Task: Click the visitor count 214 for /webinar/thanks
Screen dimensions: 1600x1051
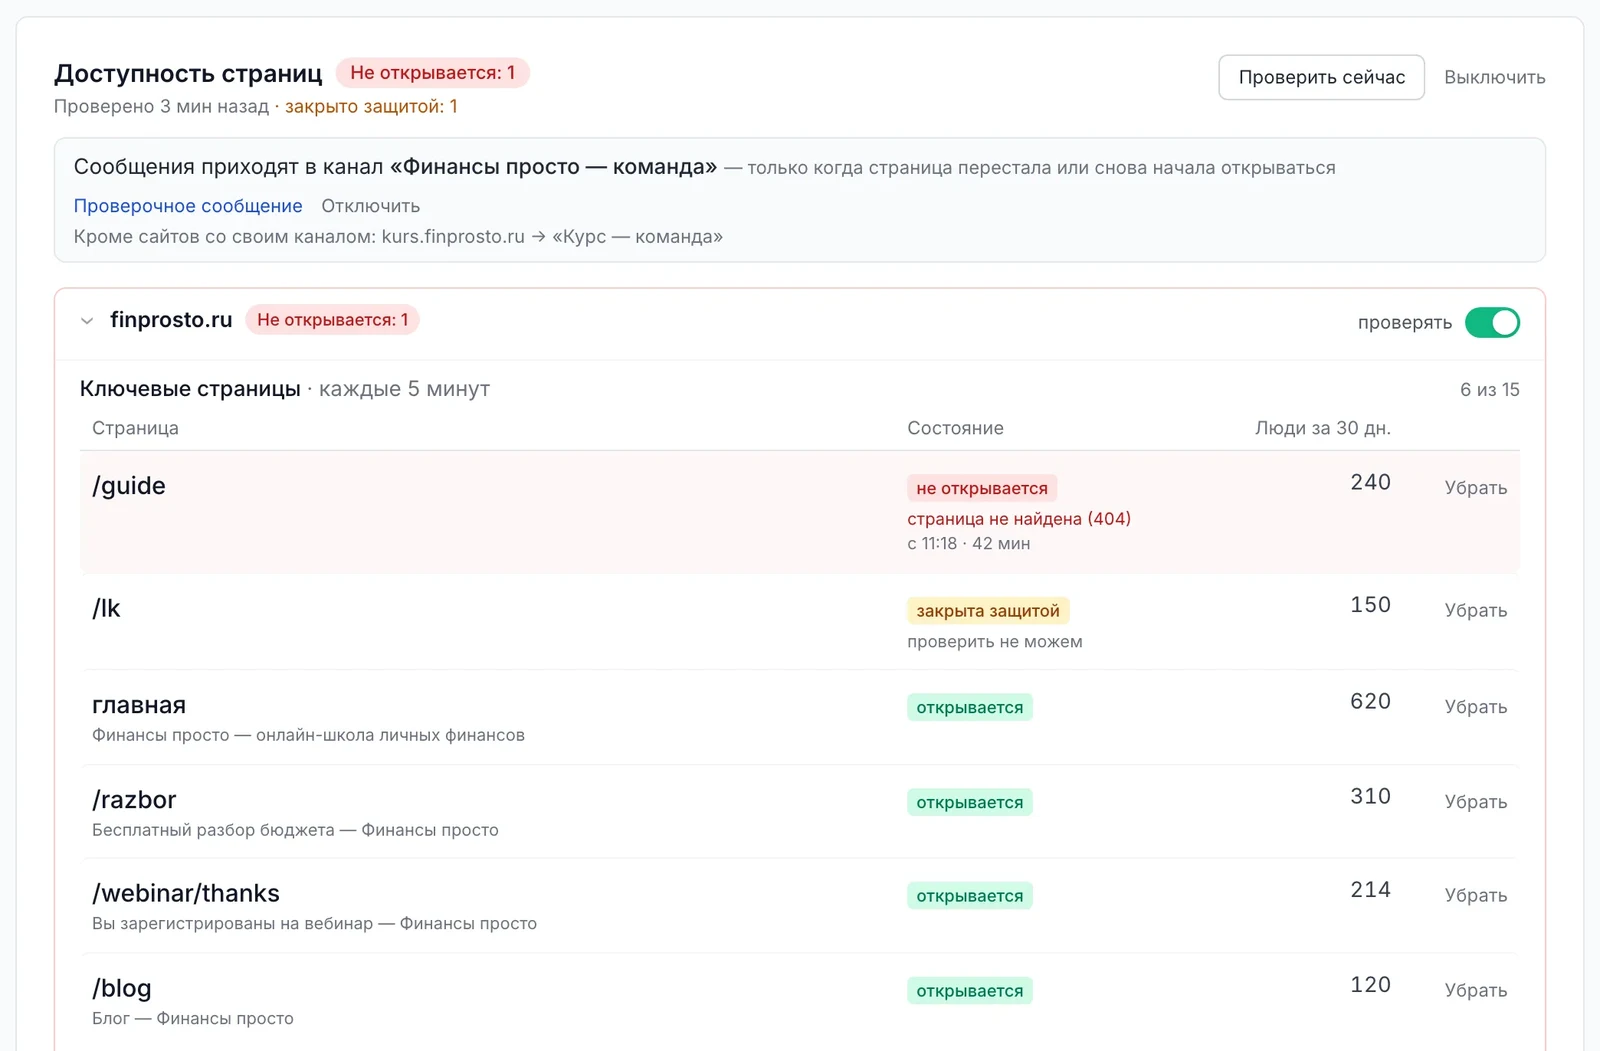Action: coord(1370,890)
